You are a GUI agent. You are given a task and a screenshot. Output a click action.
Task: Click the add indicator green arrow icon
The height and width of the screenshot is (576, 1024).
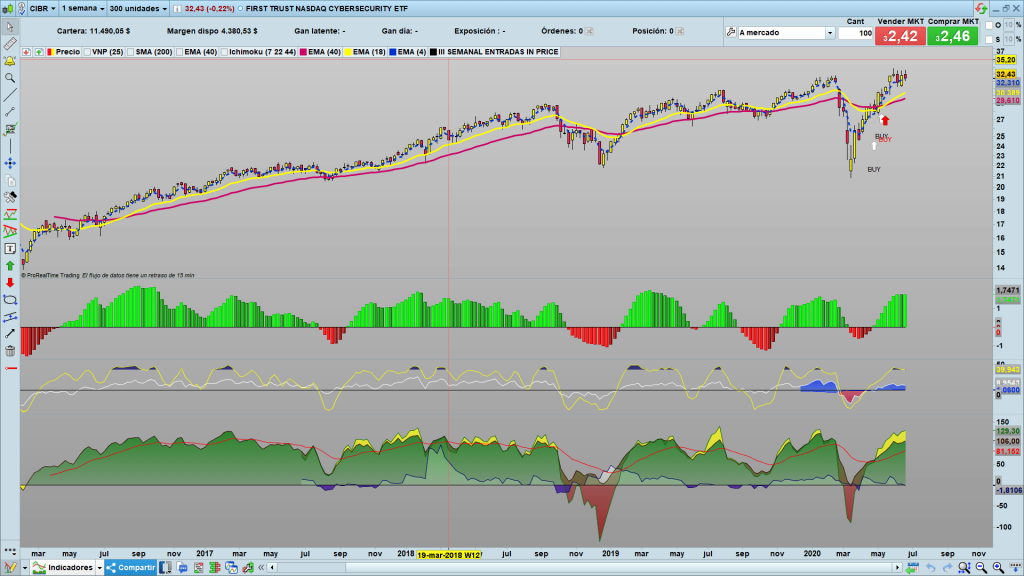(x=39, y=52)
